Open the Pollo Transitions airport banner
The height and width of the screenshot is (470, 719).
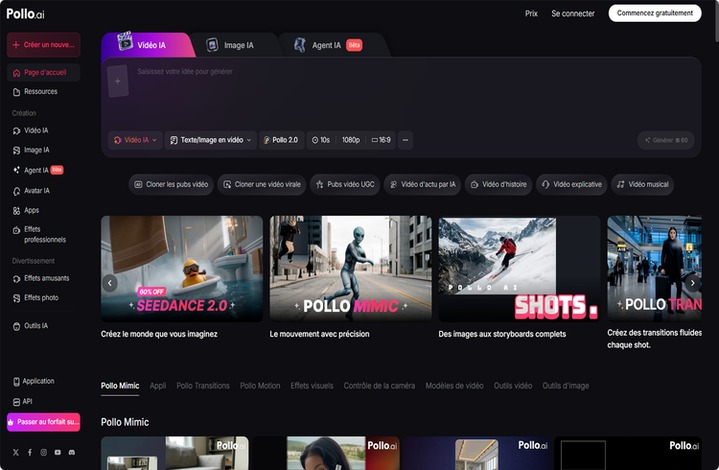pos(654,268)
